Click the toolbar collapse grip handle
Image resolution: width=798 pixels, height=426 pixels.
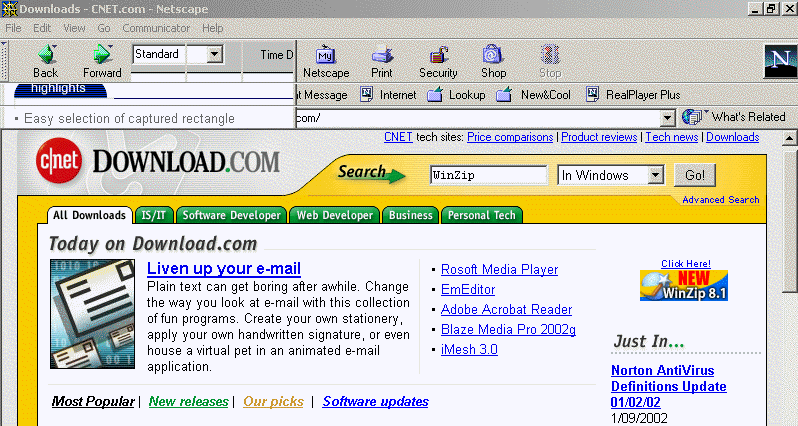click(x=5, y=61)
